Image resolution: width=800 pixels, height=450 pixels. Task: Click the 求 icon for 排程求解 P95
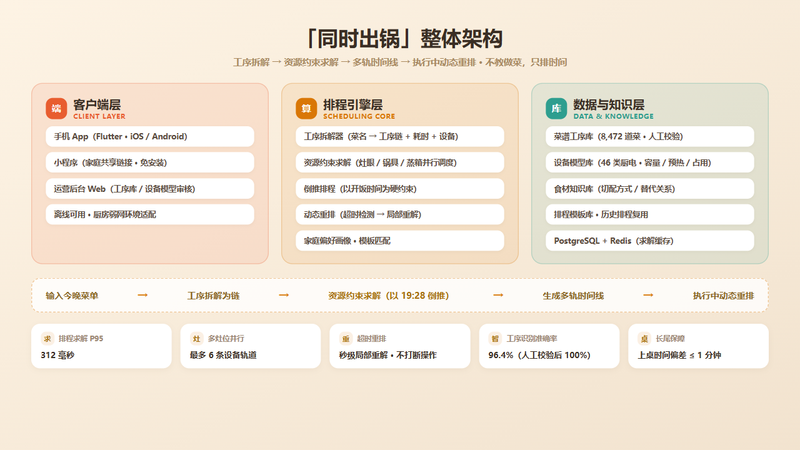pyautogui.click(x=47, y=339)
